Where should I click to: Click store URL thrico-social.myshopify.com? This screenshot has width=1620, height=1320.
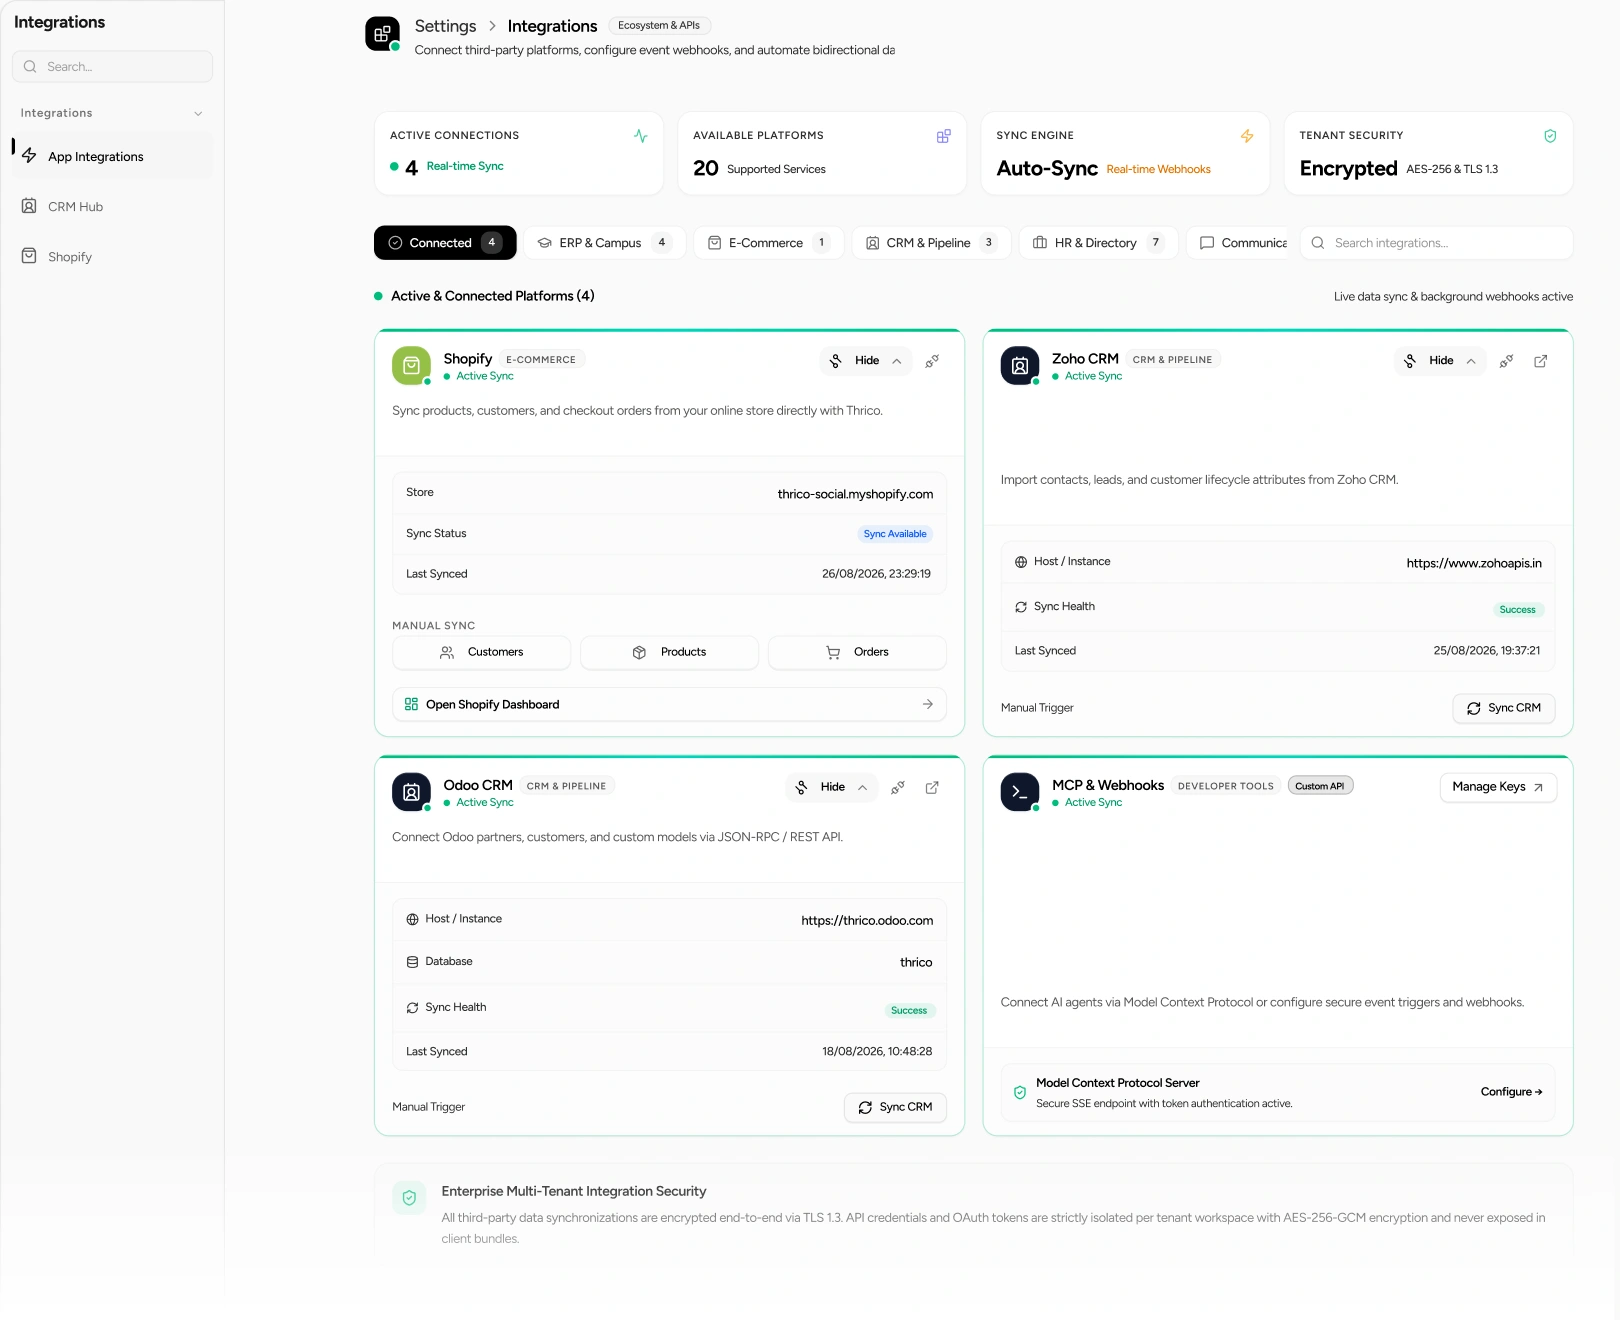click(855, 494)
